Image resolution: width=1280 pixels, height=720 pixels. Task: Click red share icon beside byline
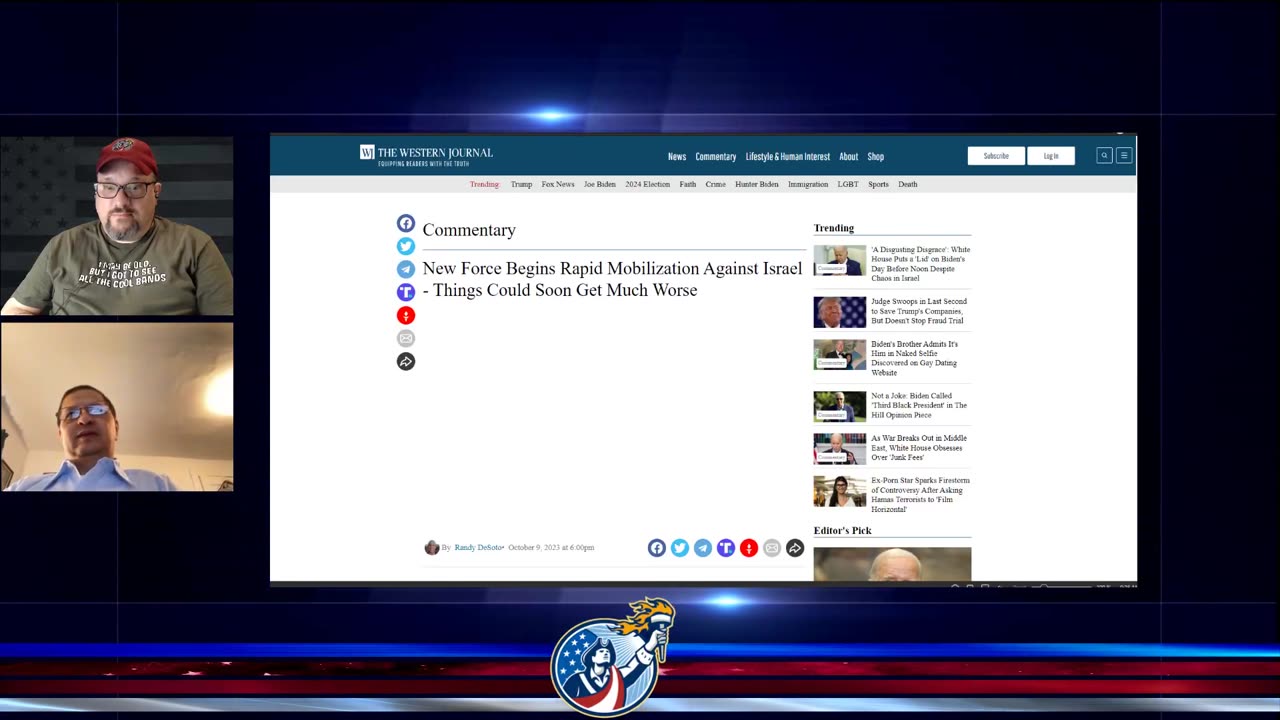(748, 547)
